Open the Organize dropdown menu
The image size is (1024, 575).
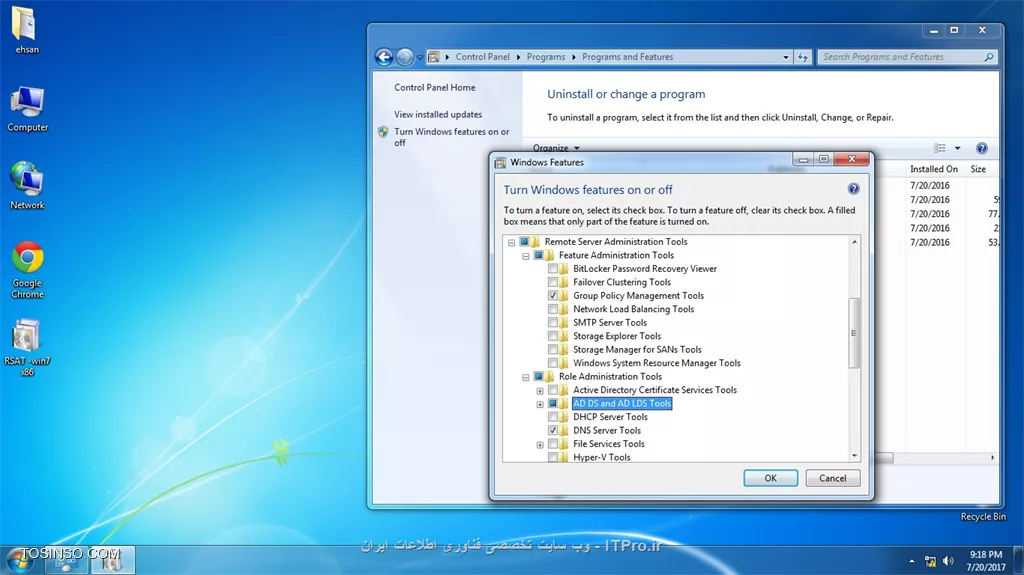point(556,148)
